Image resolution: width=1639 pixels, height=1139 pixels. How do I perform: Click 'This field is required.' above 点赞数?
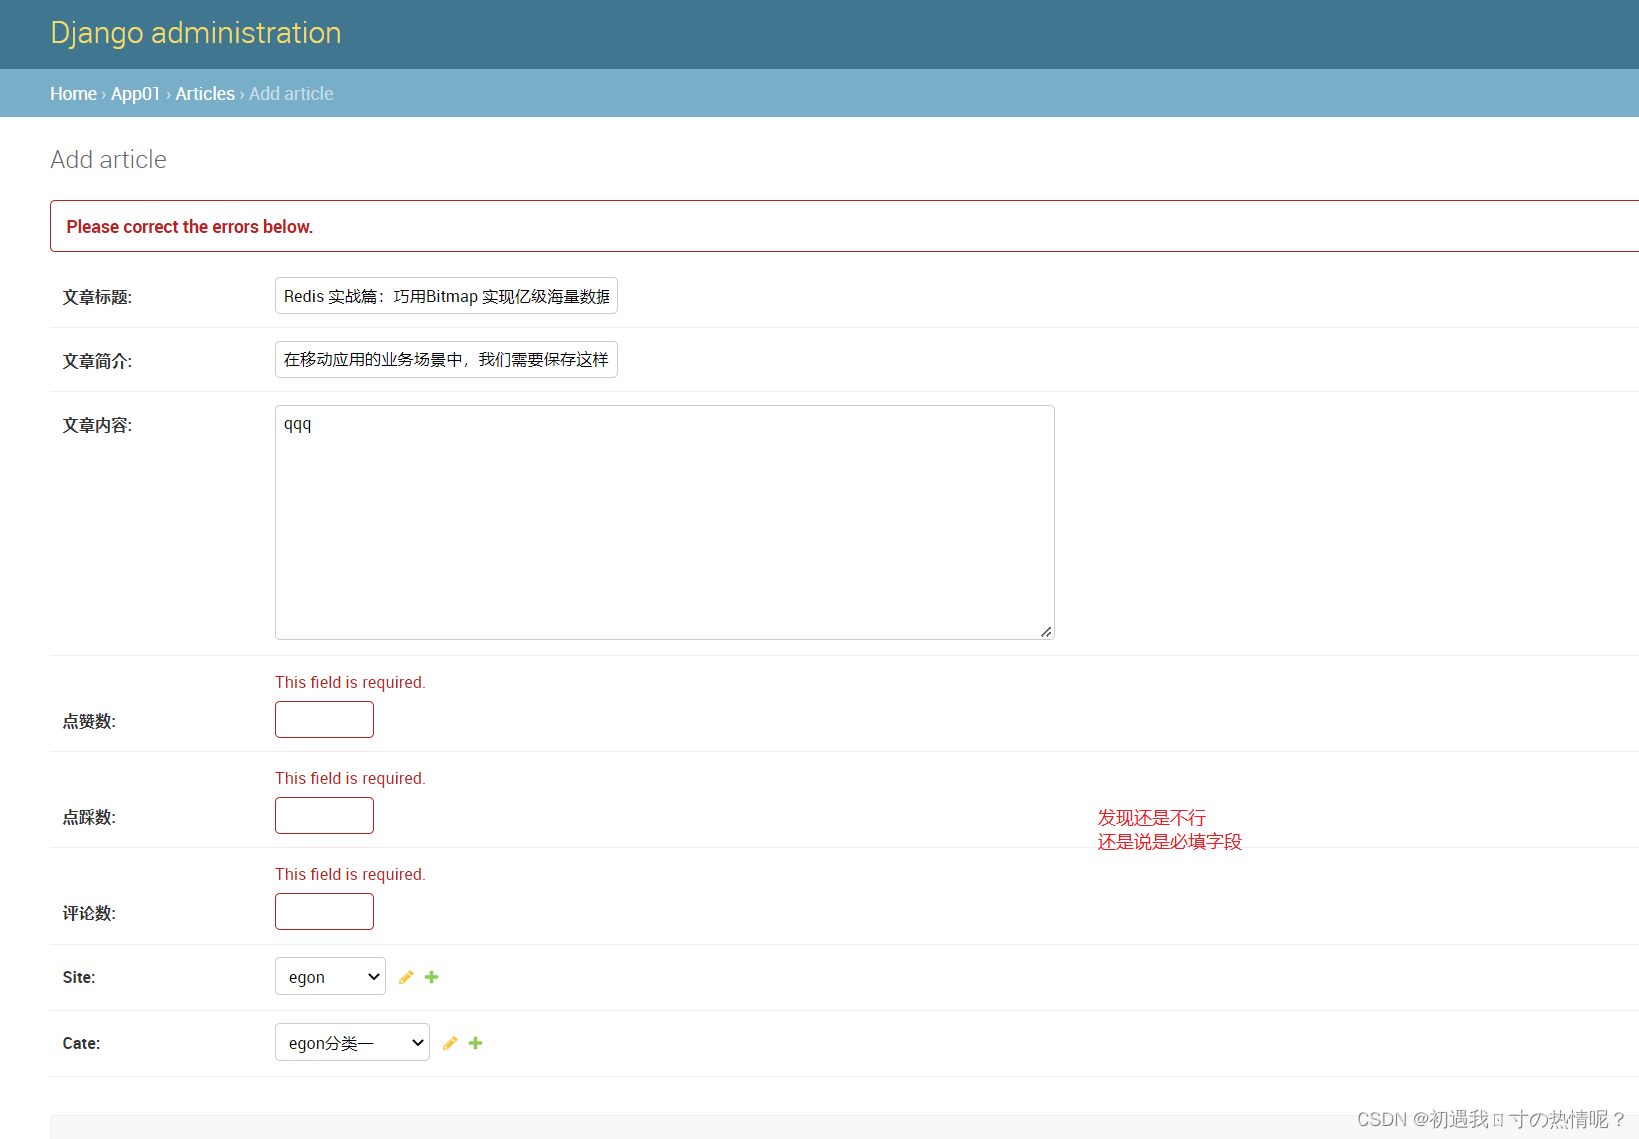pyautogui.click(x=350, y=682)
